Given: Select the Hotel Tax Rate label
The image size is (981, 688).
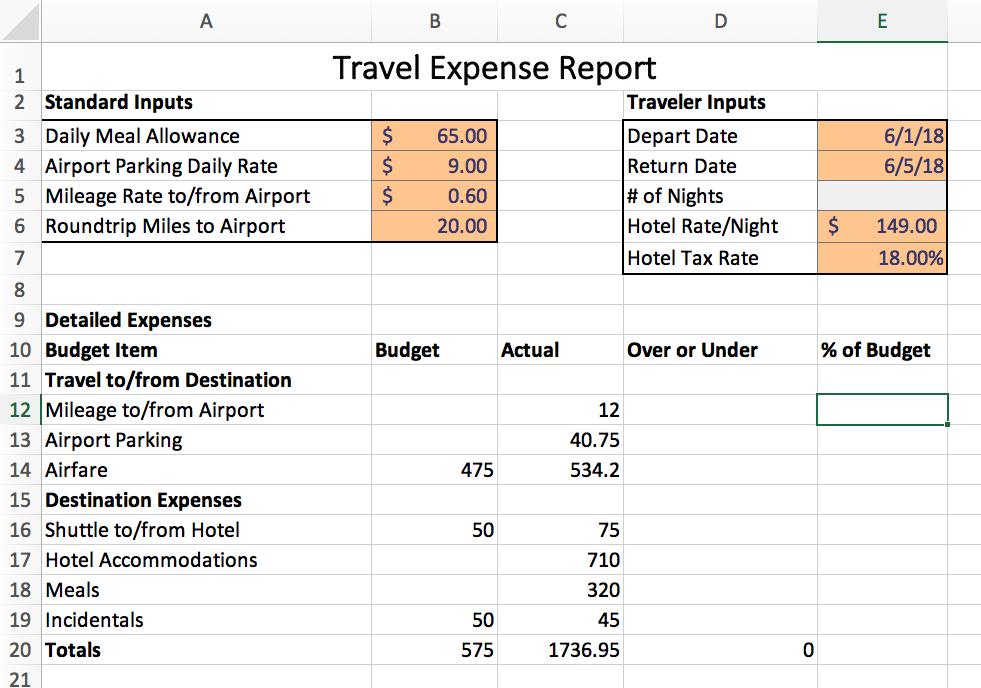Looking at the screenshot, I should click(720, 258).
